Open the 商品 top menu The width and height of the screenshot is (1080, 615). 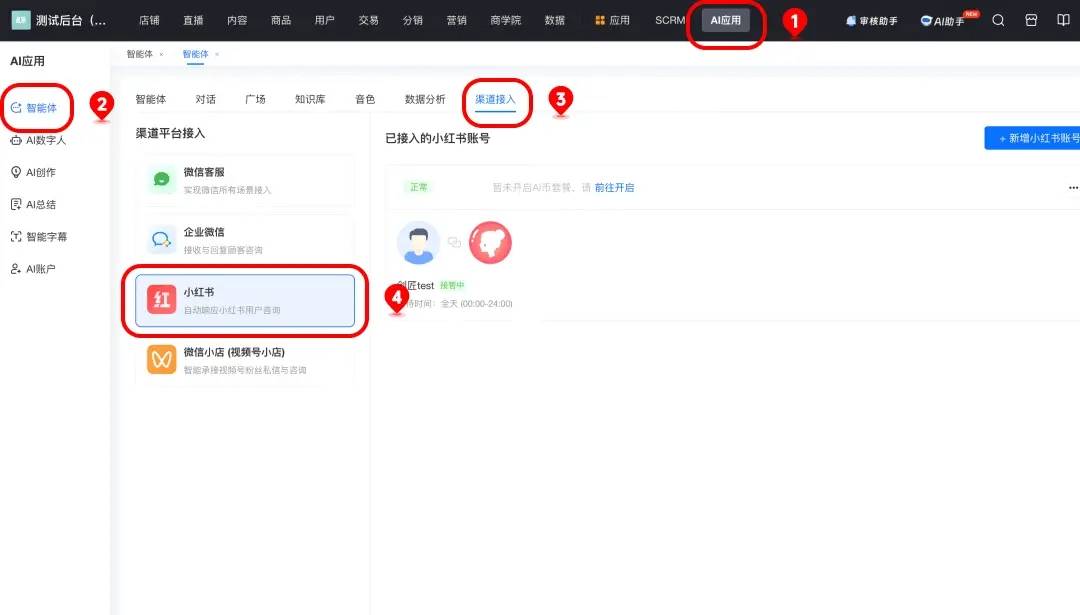click(281, 21)
